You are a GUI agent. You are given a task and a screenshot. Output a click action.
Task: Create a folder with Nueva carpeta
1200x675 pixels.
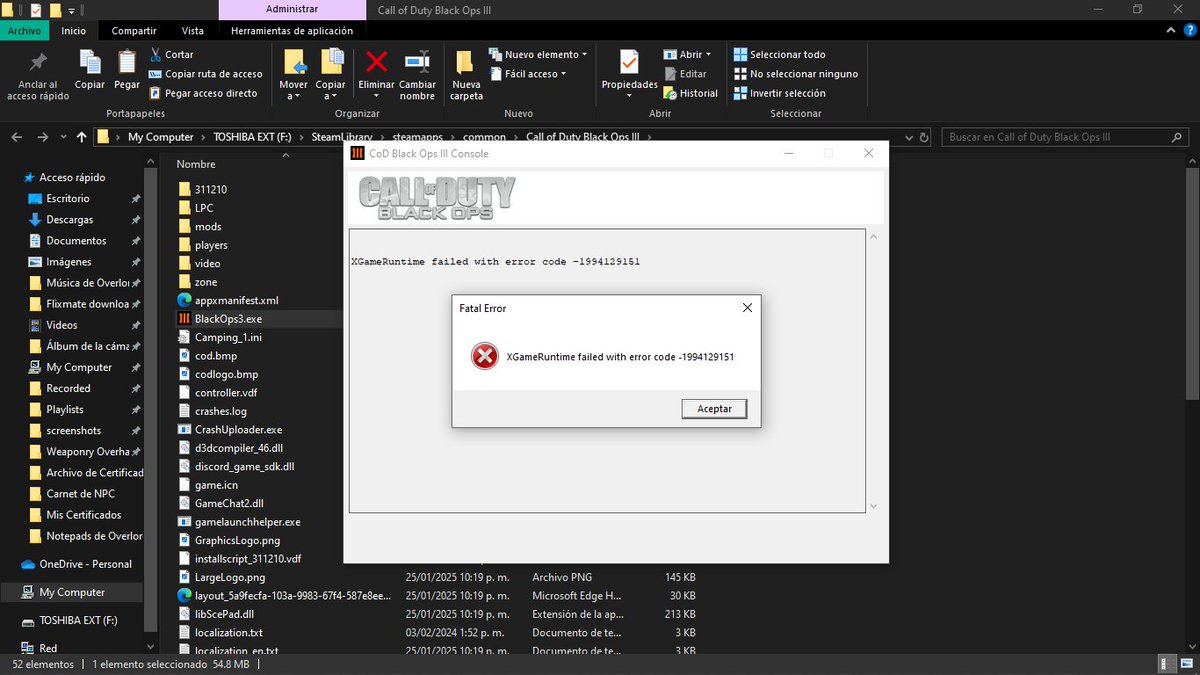(466, 75)
